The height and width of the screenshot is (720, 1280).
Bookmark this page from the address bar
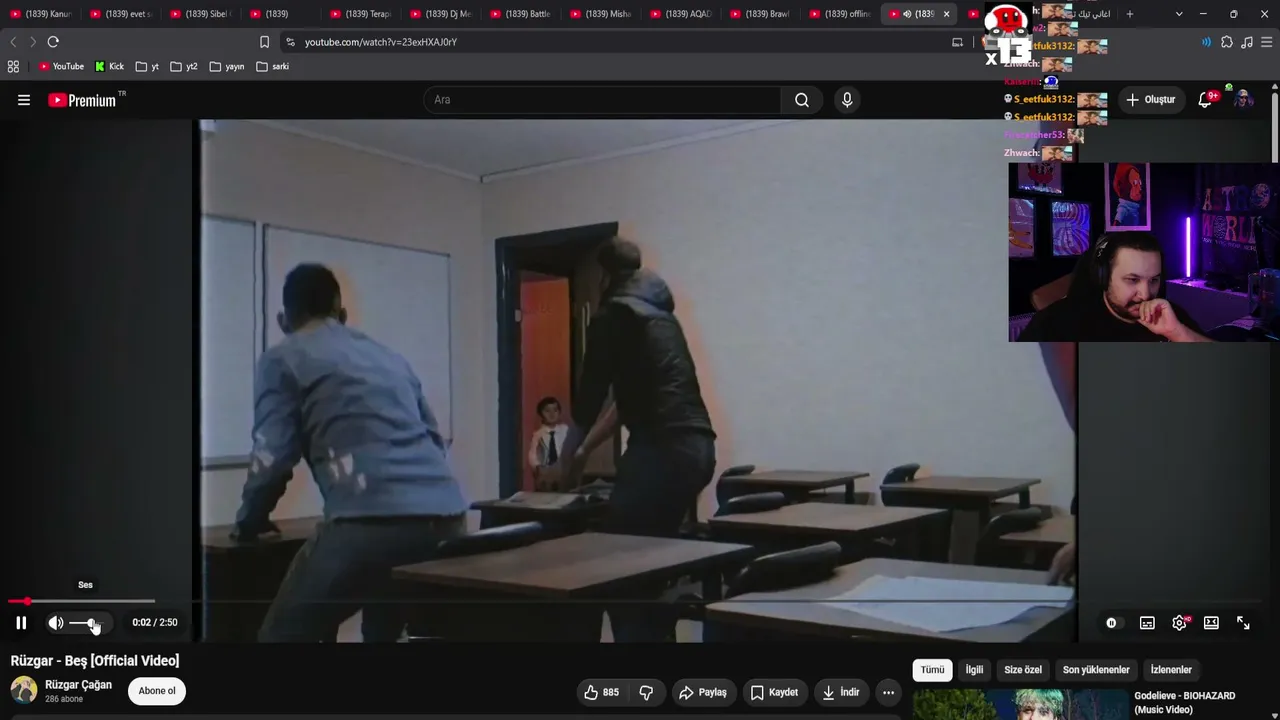264,42
